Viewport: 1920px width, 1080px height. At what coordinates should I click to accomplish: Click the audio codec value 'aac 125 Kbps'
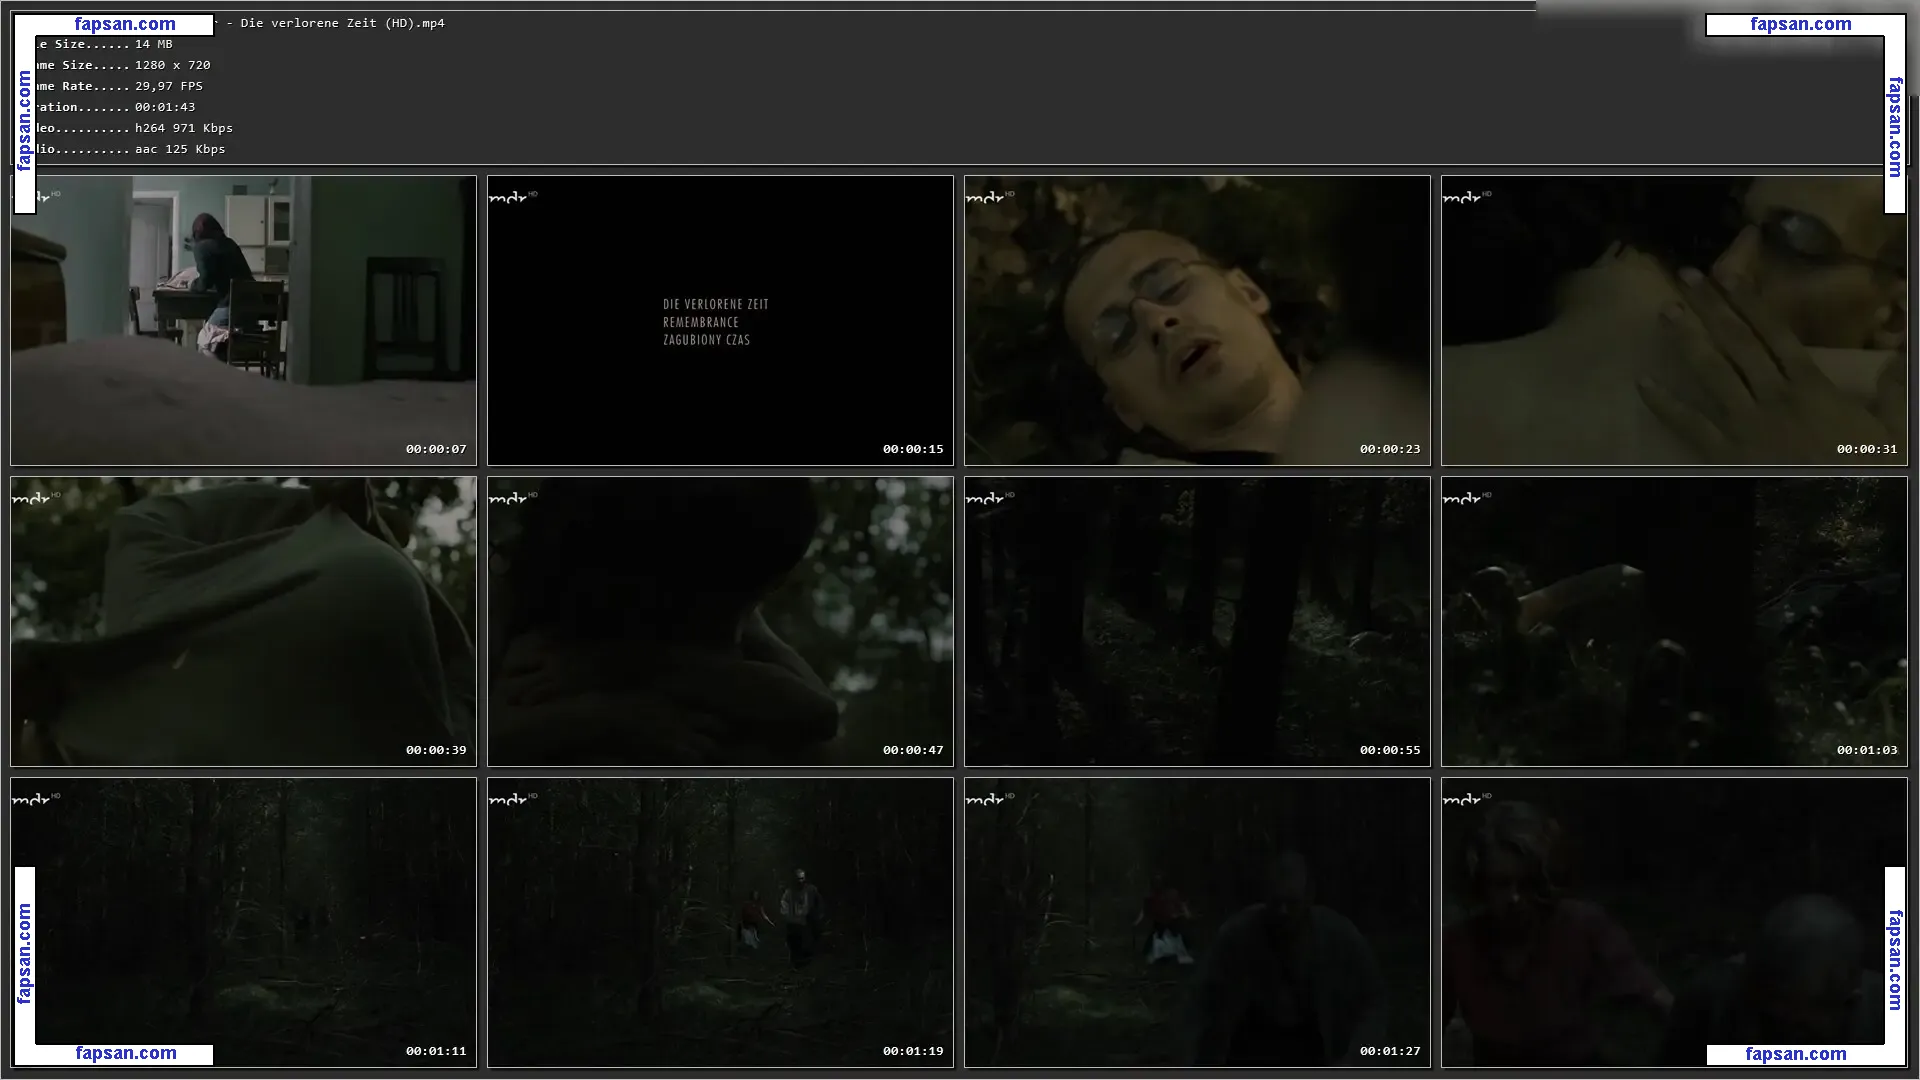(x=180, y=149)
